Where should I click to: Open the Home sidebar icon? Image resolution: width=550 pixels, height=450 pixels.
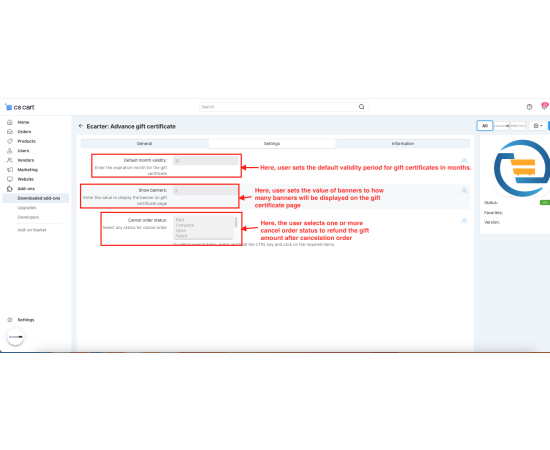click(10, 122)
